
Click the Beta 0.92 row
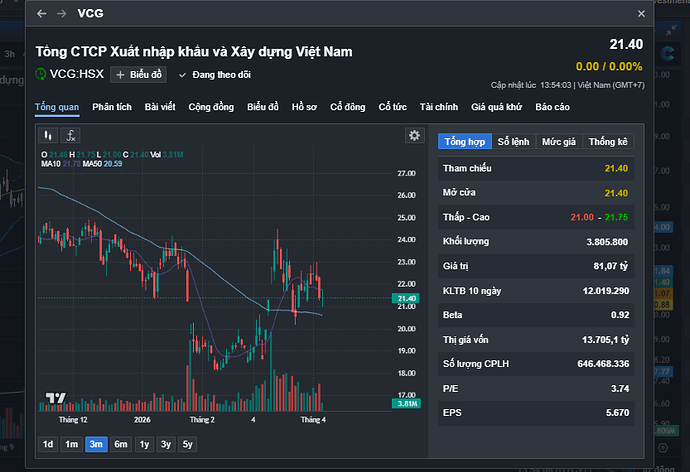[x=536, y=315]
